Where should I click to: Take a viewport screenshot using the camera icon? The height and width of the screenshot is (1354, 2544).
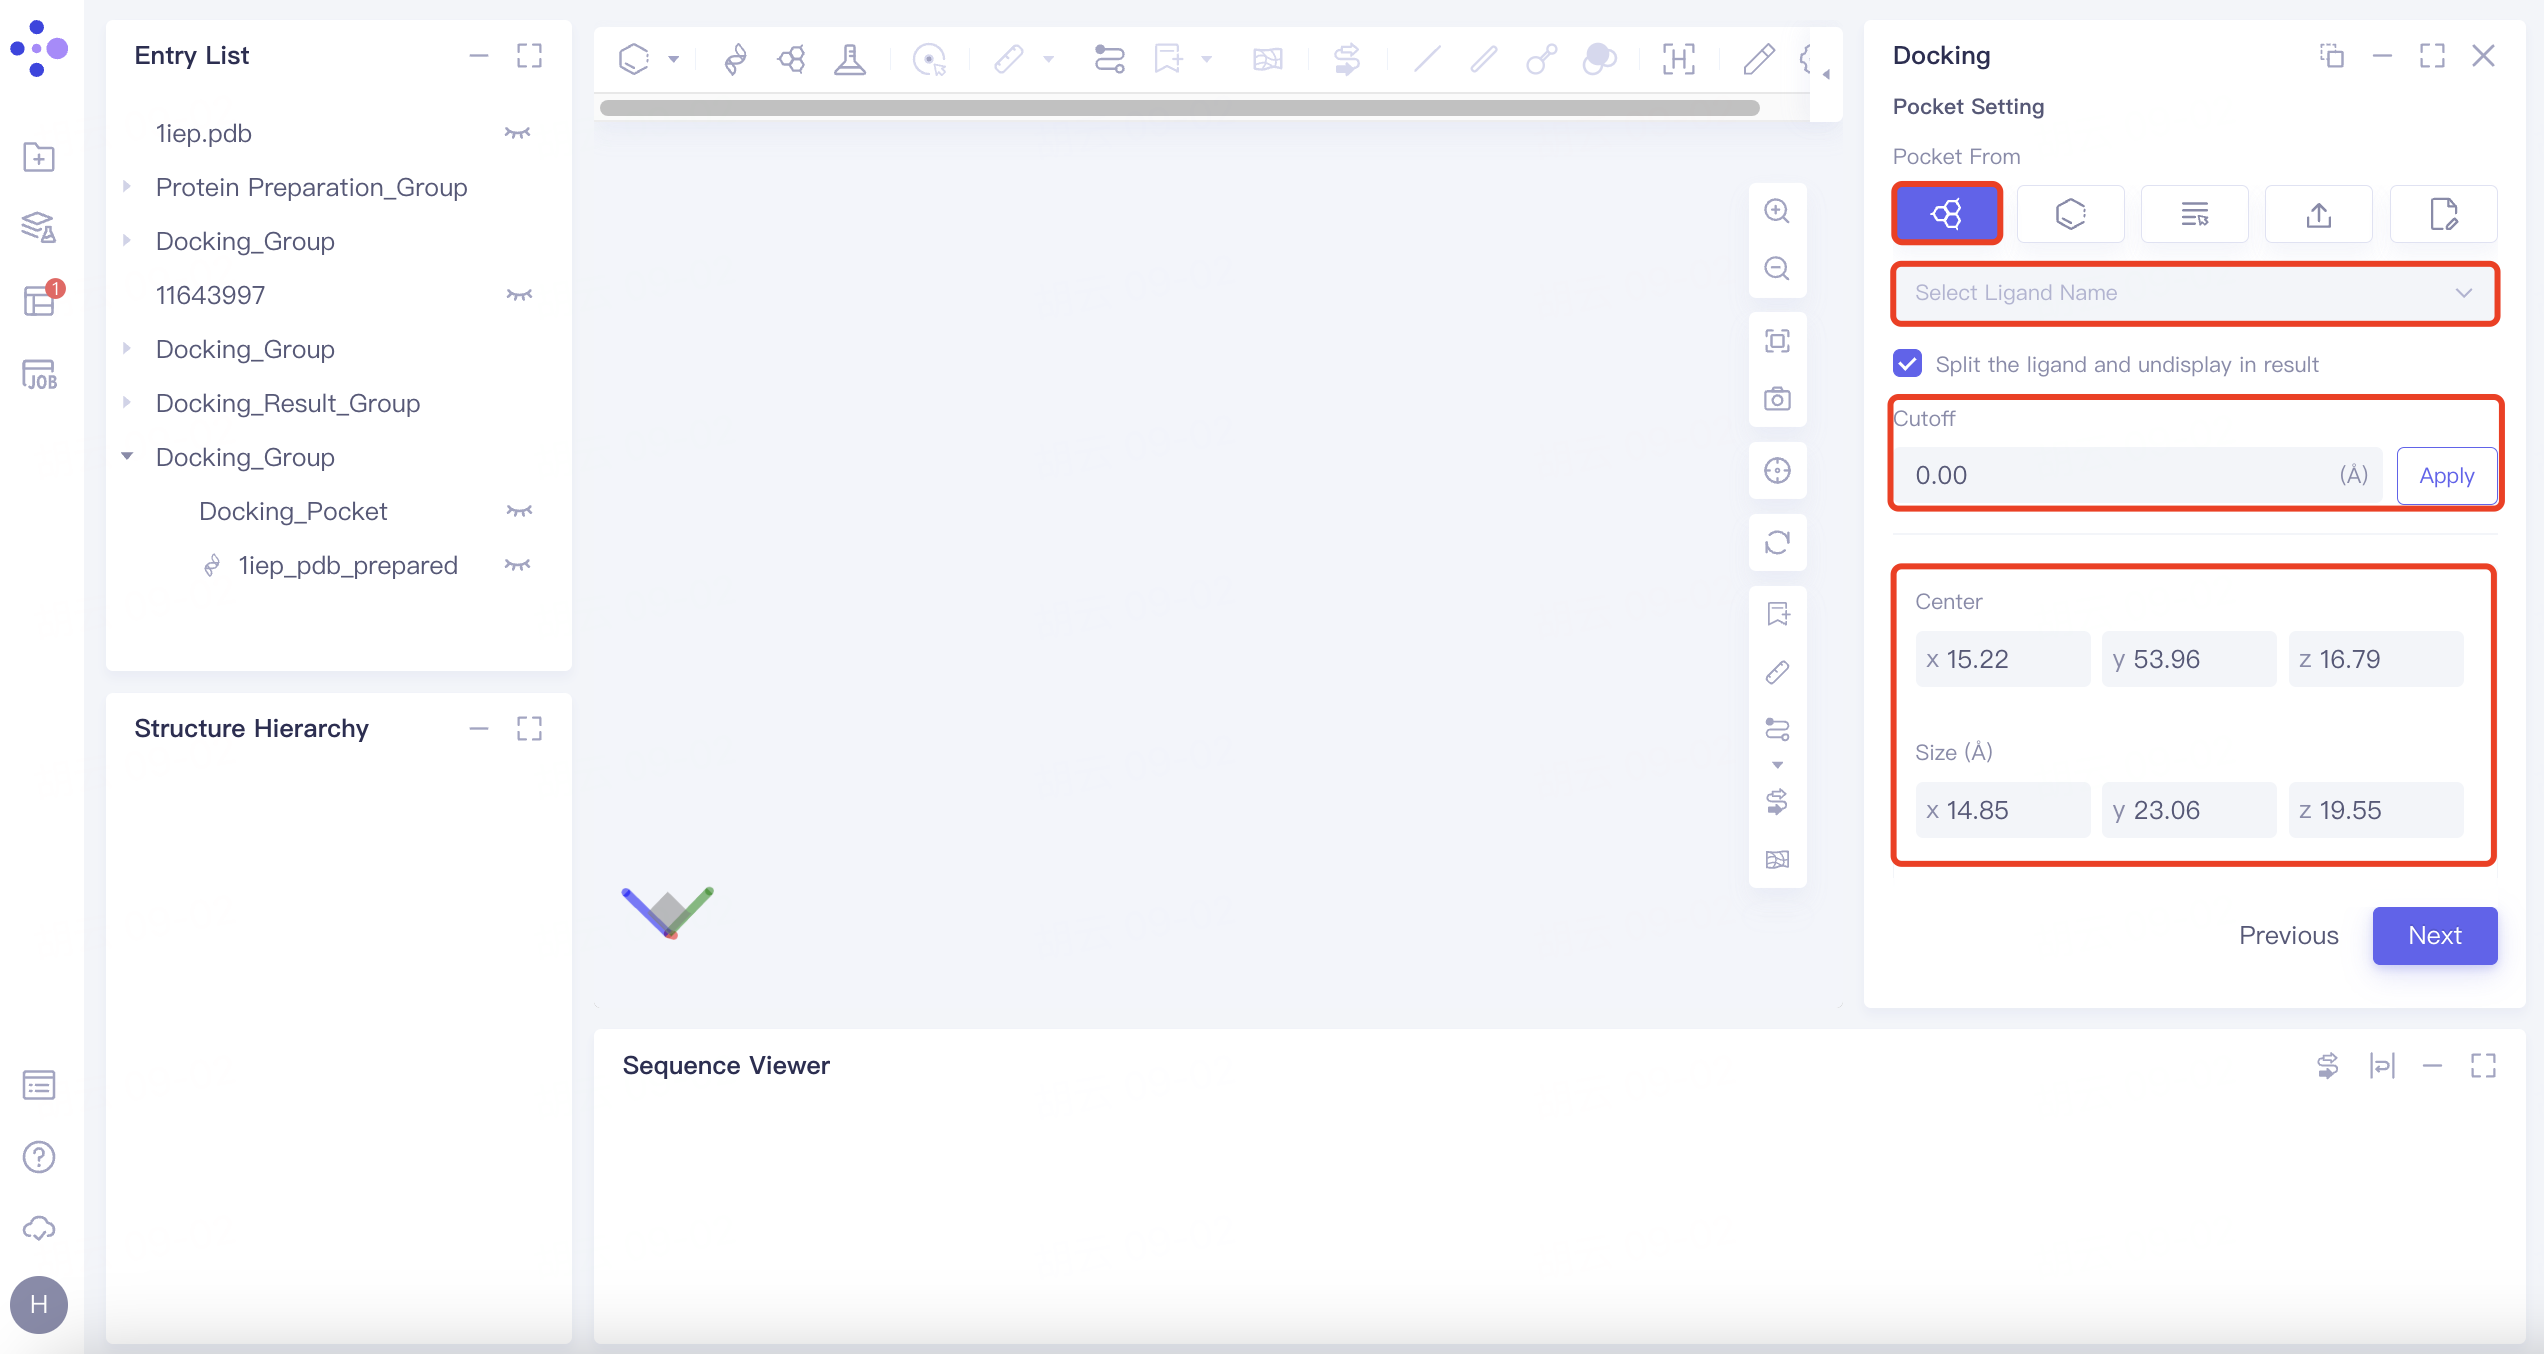click(x=1777, y=397)
